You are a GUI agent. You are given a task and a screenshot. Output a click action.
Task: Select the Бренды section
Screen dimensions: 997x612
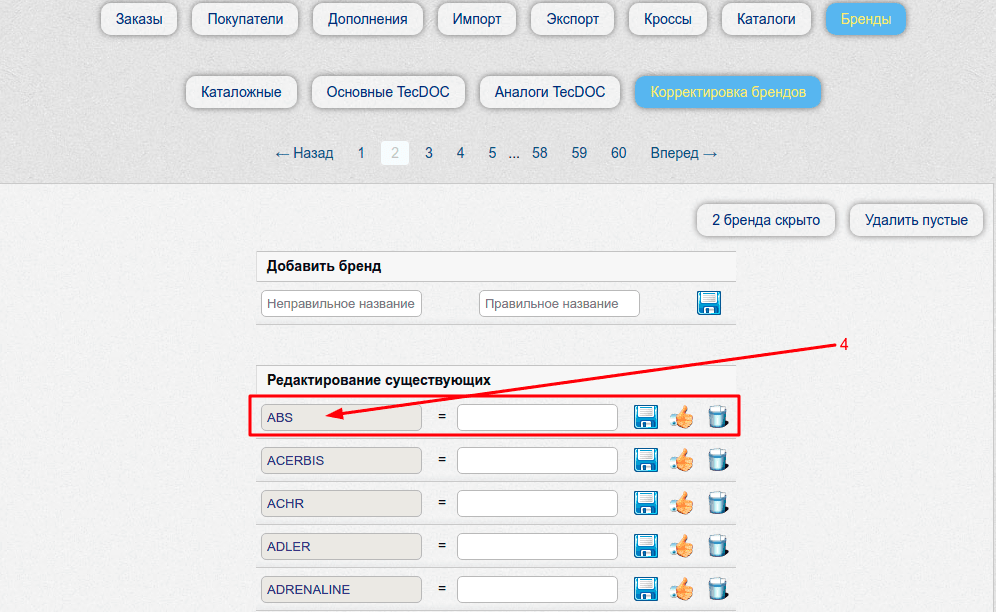[866, 19]
